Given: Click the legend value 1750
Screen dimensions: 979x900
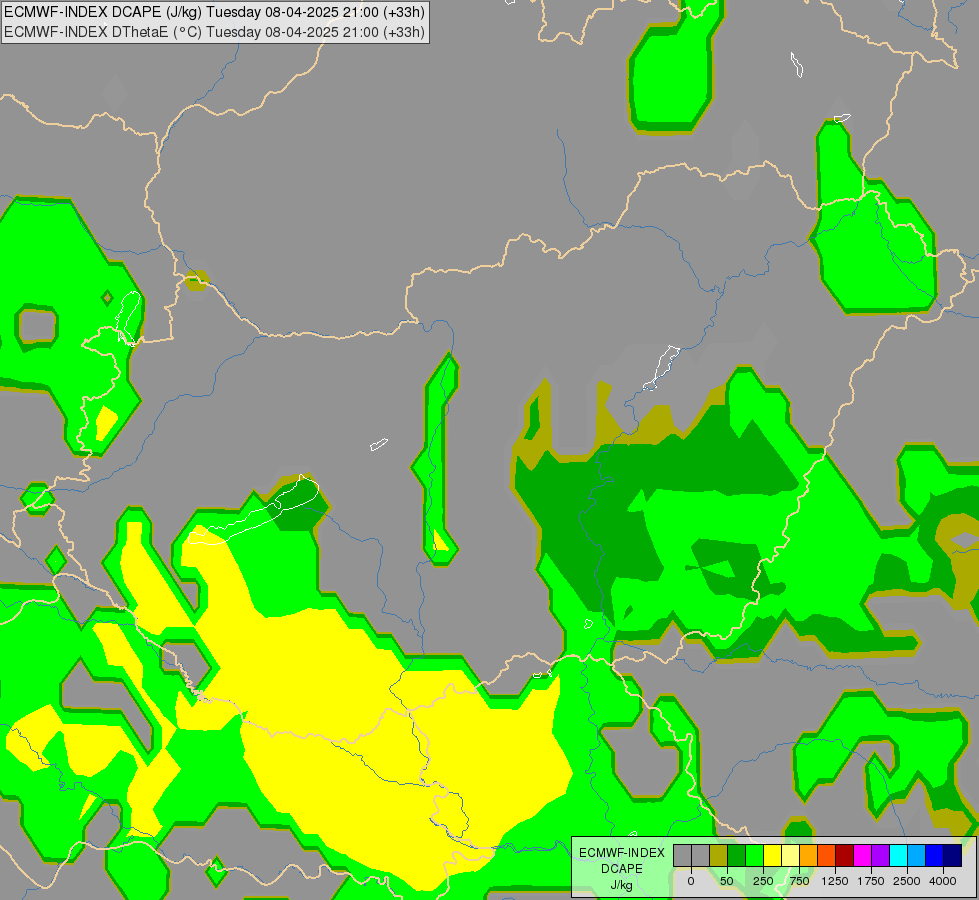Looking at the screenshot, I should coord(871,881).
